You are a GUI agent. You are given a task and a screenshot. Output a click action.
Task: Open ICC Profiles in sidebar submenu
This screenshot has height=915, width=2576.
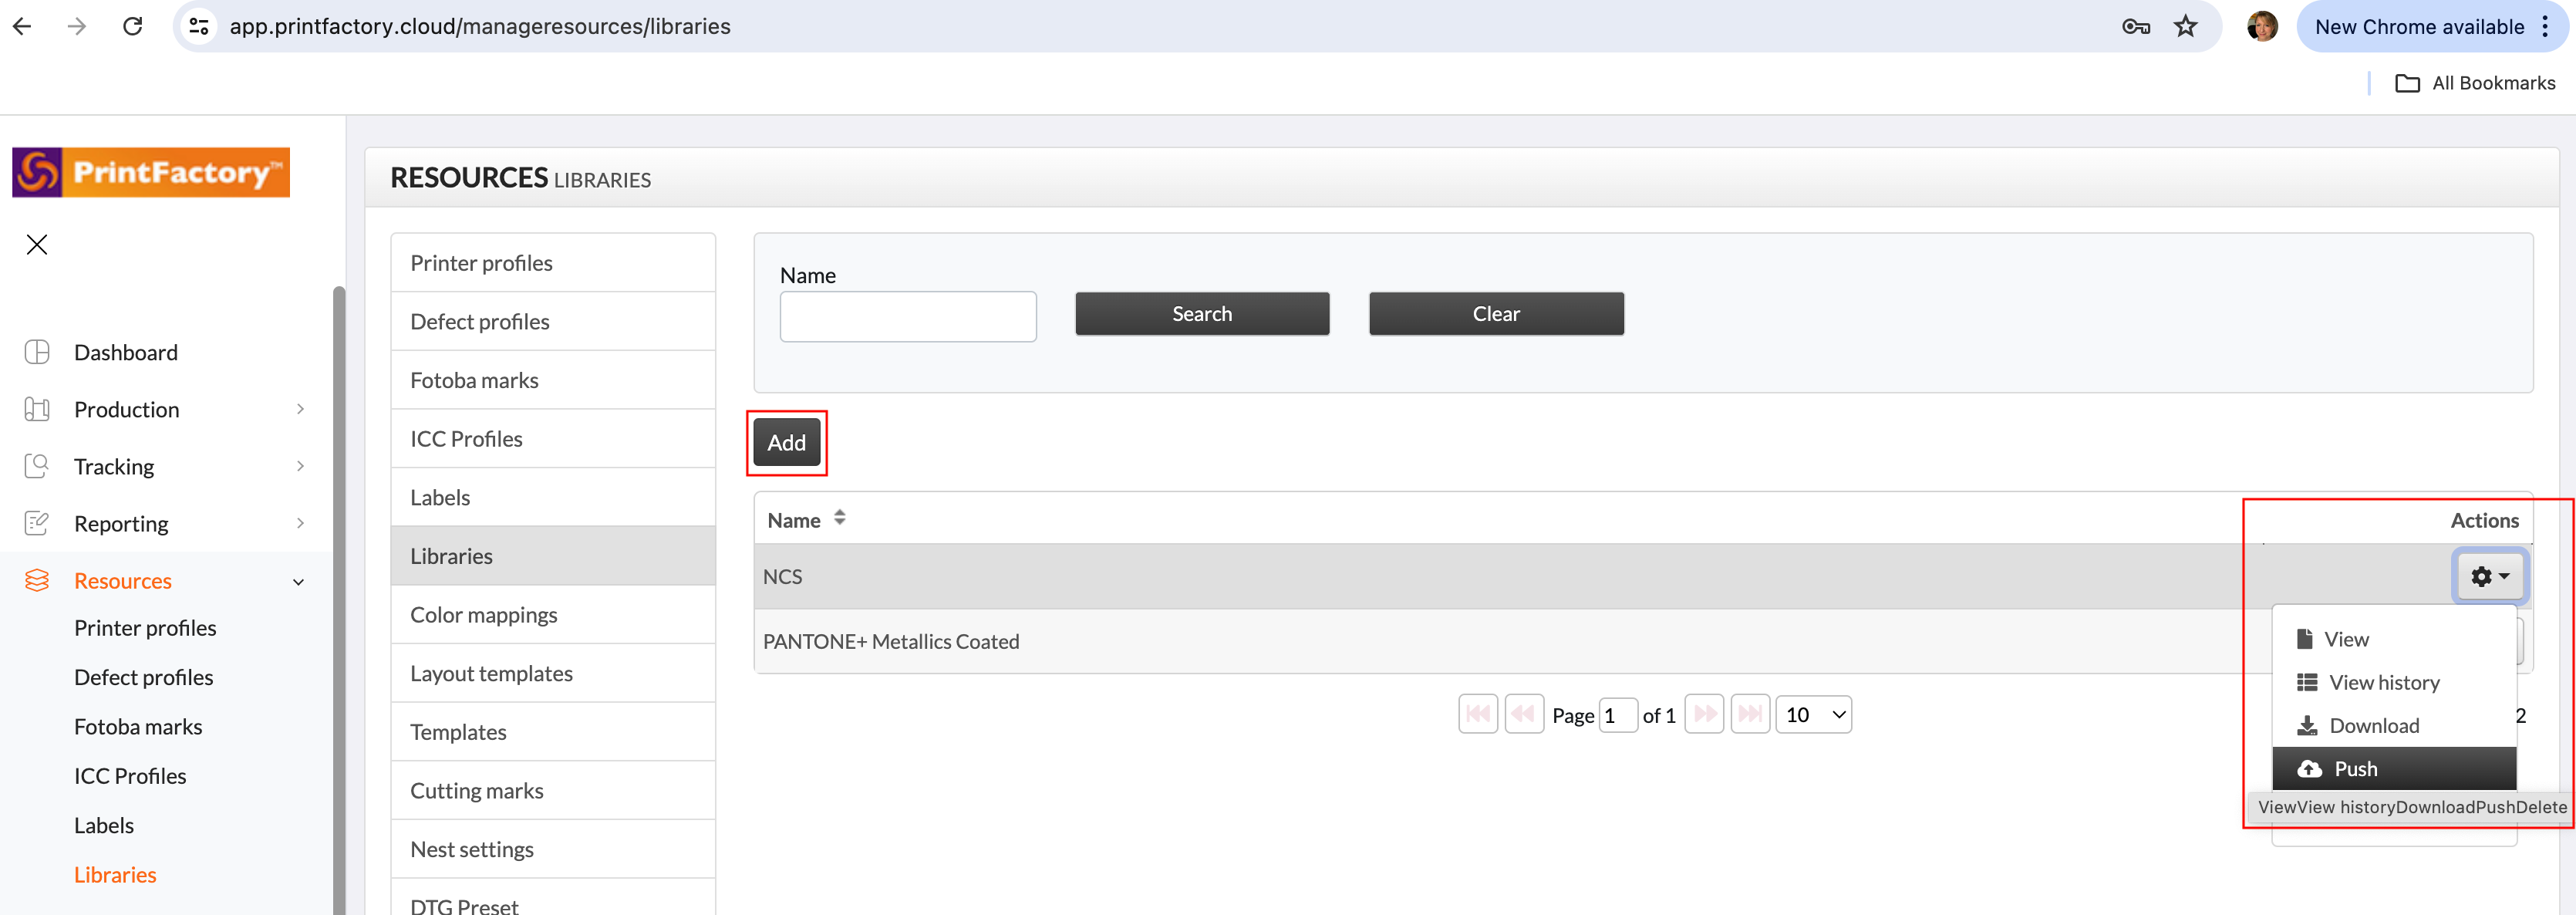coord(130,776)
